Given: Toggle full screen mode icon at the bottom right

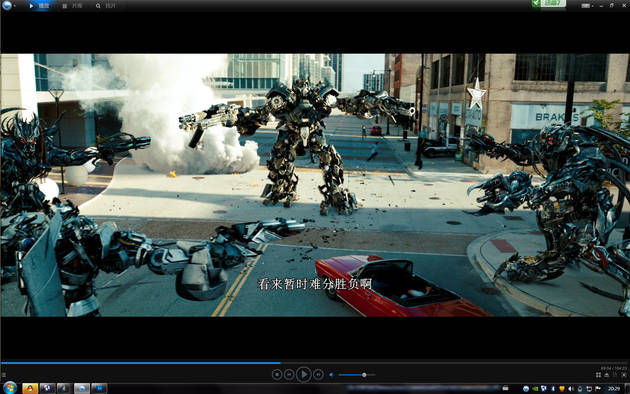Looking at the screenshot, I should tap(623, 375).
